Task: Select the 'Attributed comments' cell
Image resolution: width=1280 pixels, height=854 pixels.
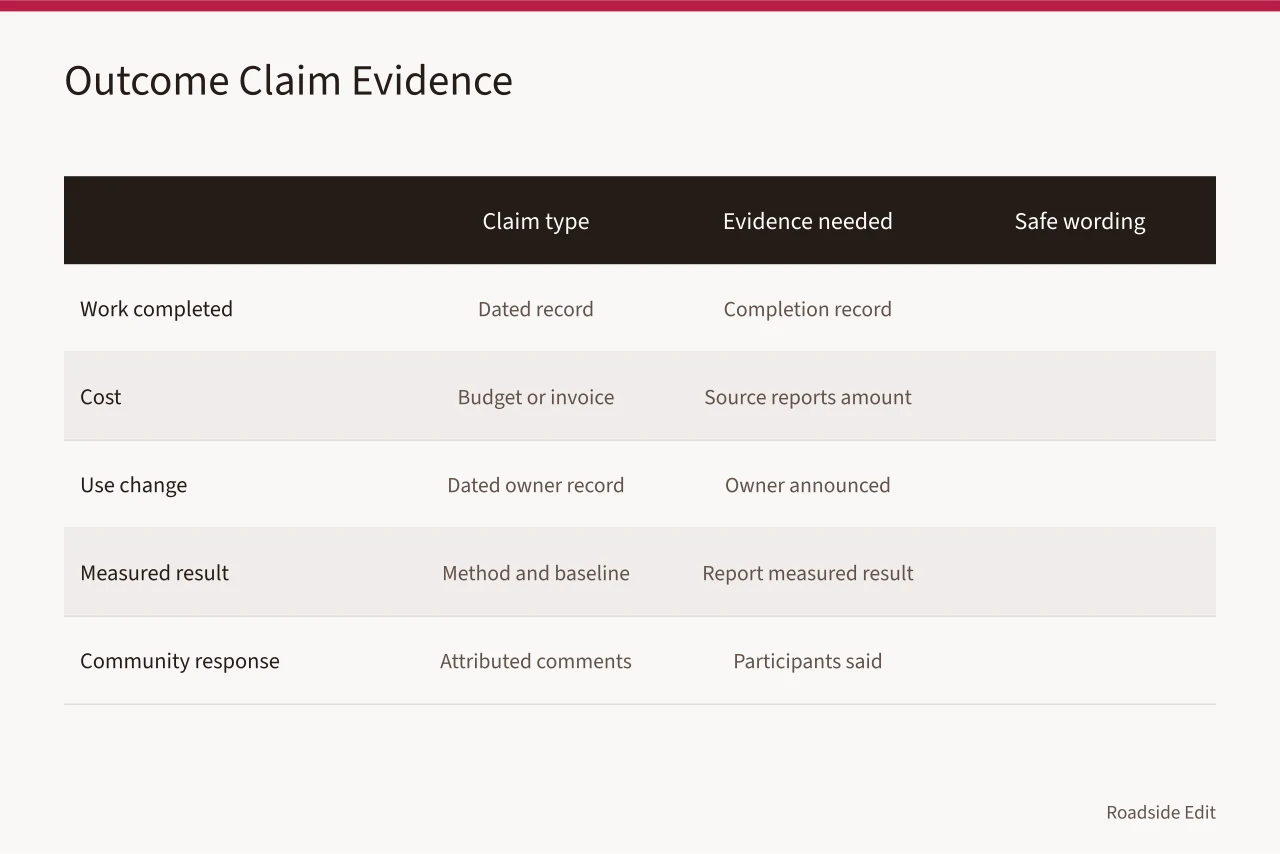Action: [536, 661]
